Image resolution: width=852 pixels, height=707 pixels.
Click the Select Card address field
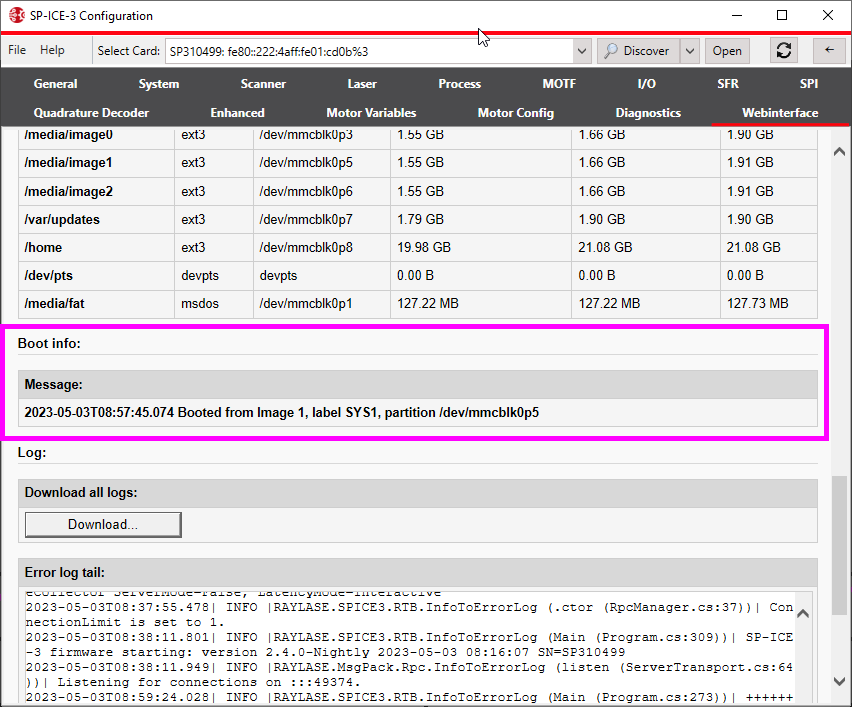pyautogui.click(x=369, y=51)
